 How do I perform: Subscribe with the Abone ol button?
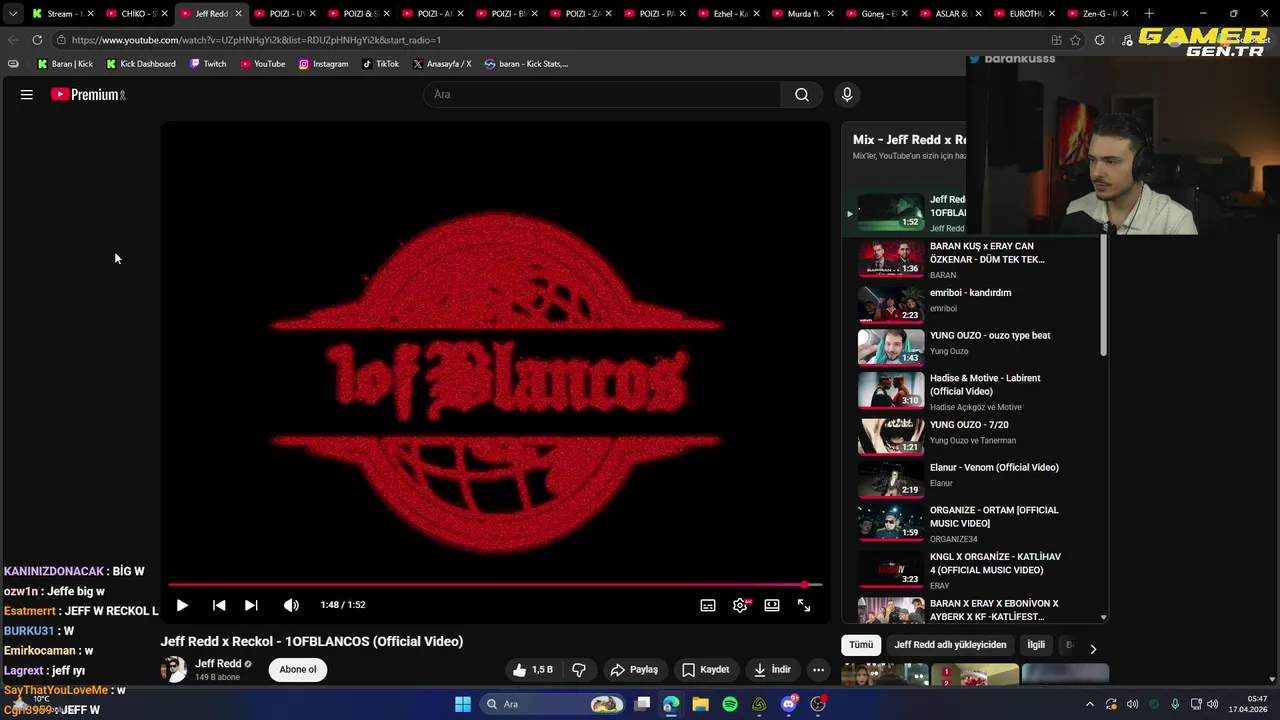pos(298,670)
